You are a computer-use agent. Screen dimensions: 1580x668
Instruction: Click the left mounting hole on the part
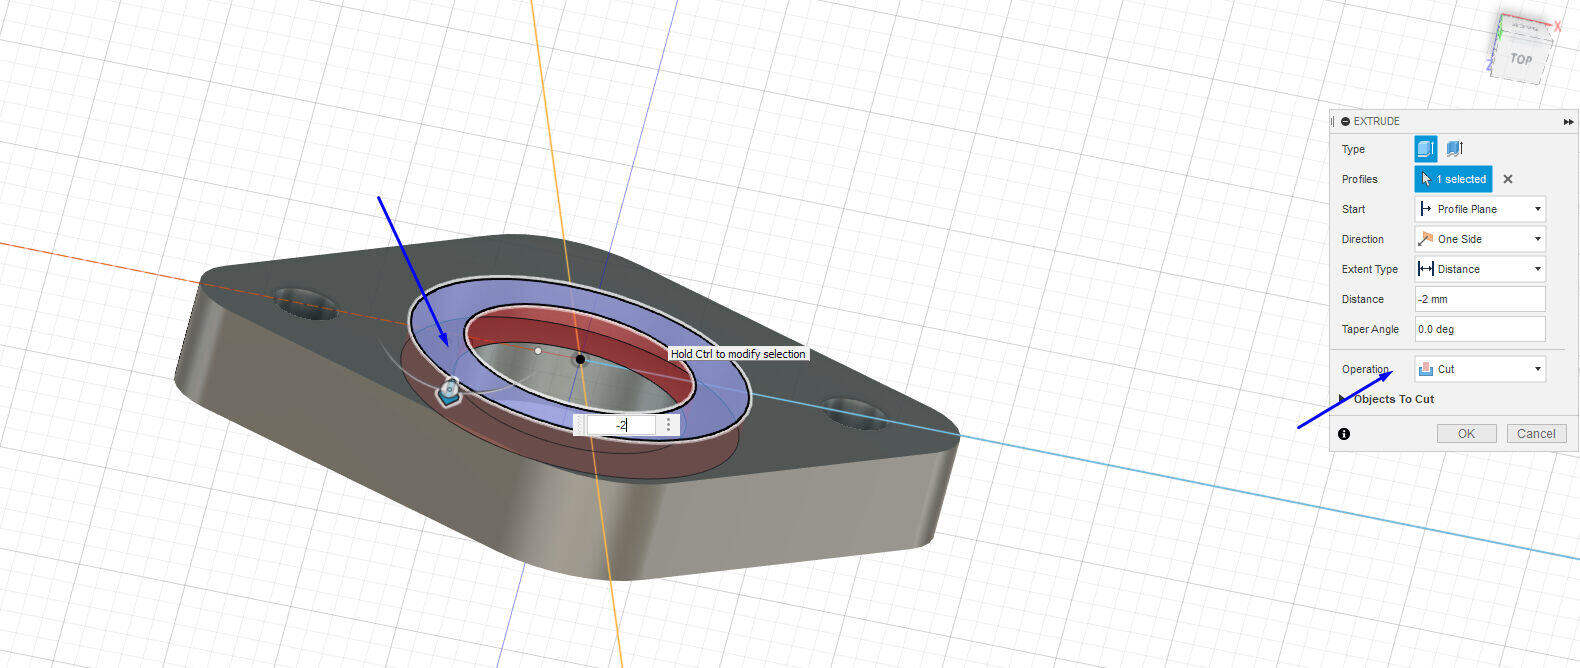point(306,303)
